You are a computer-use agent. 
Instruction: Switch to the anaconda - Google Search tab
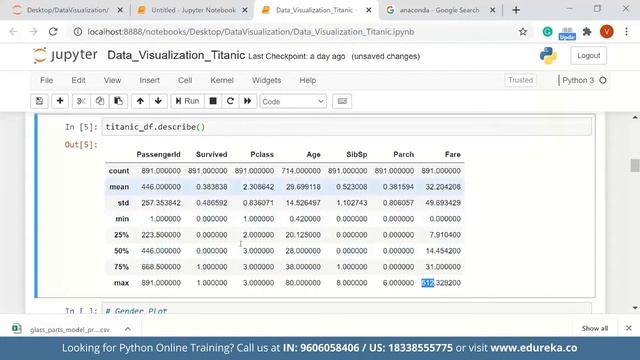pyautogui.click(x=441, y=10)
